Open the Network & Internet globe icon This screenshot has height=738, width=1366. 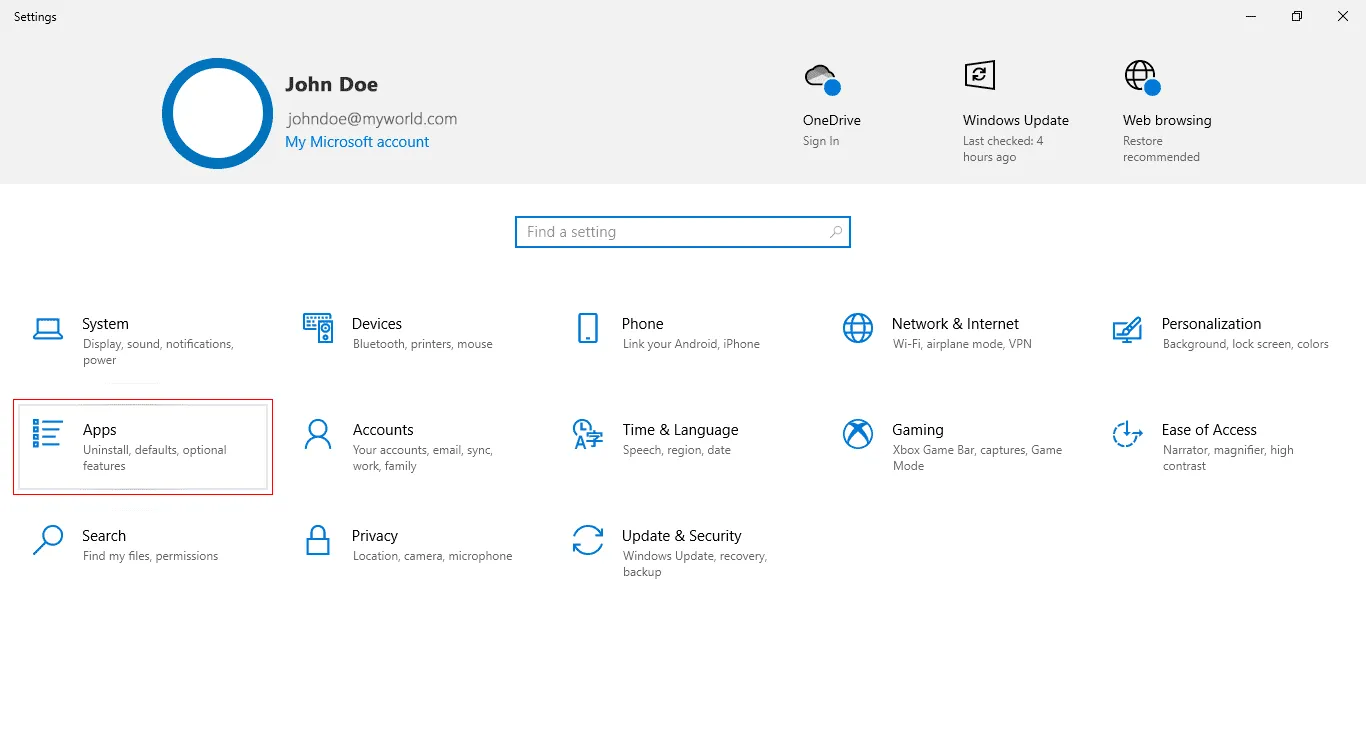(858, 328)
